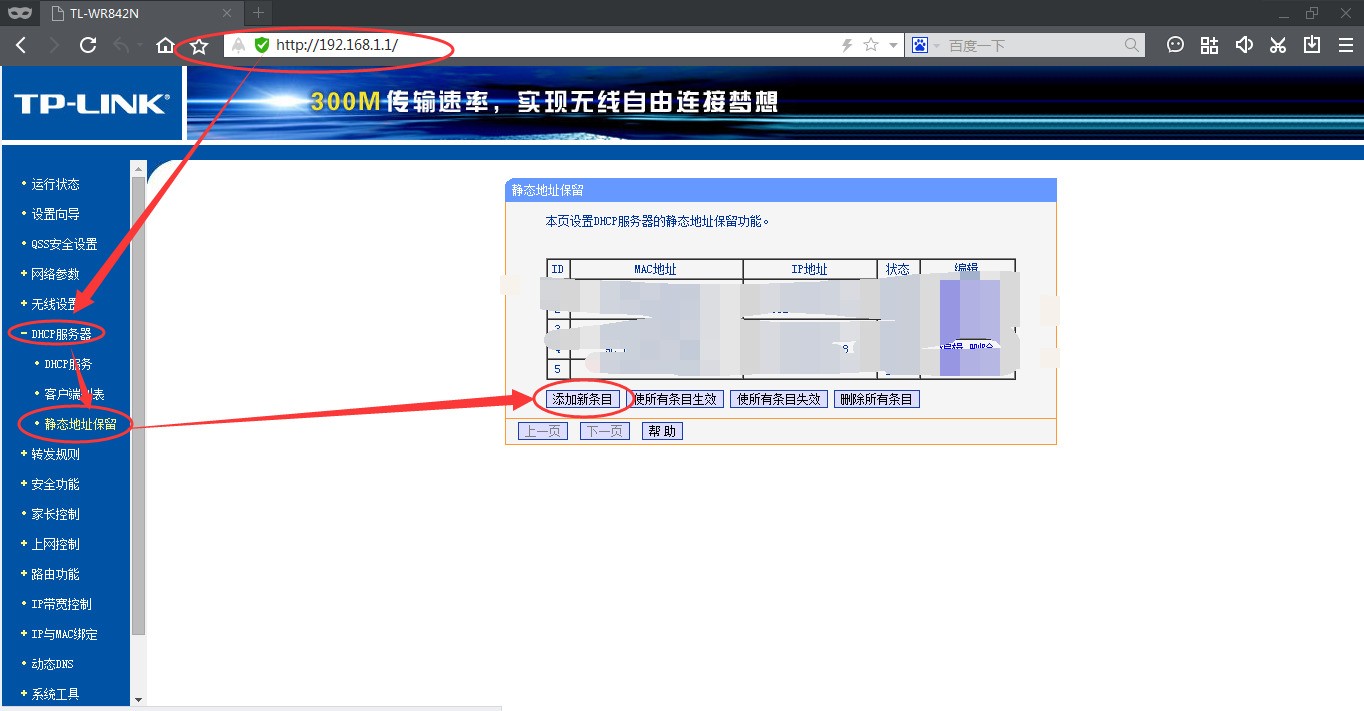Expand 路由功能 menu
Screen dimensions: 1364x711
55,574
